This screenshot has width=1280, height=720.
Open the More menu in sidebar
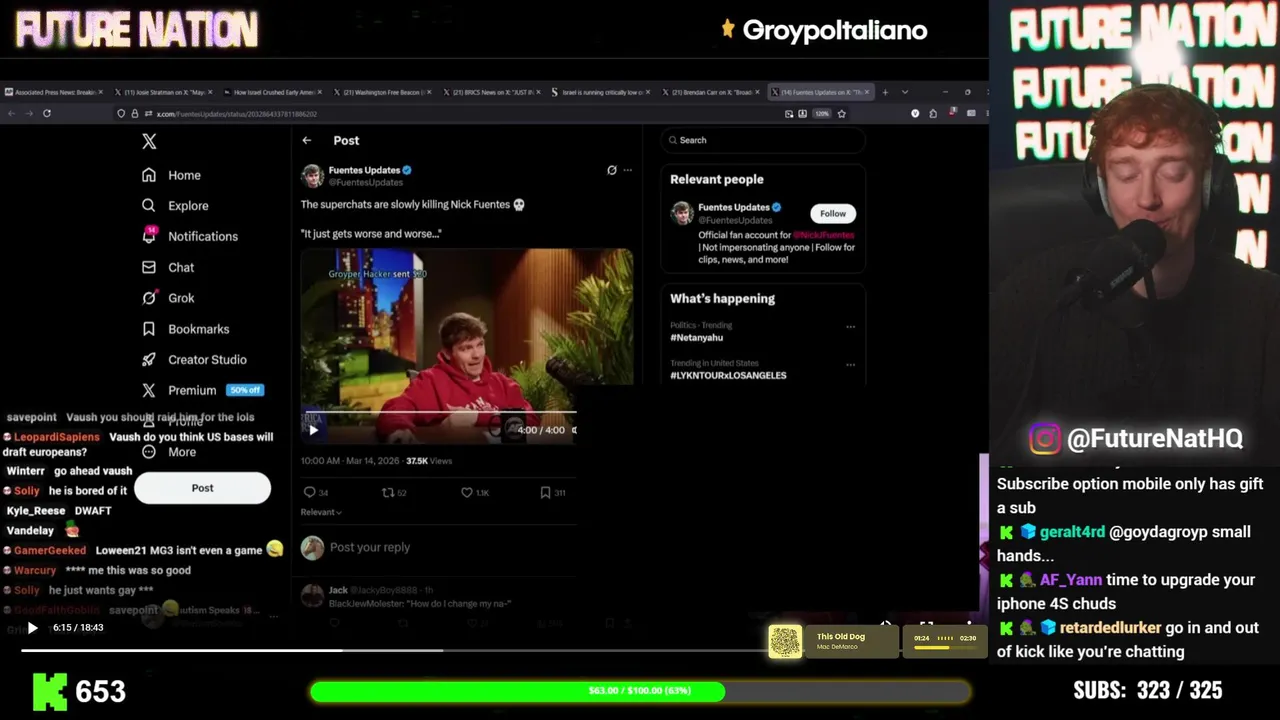click(x=169, y=452)
